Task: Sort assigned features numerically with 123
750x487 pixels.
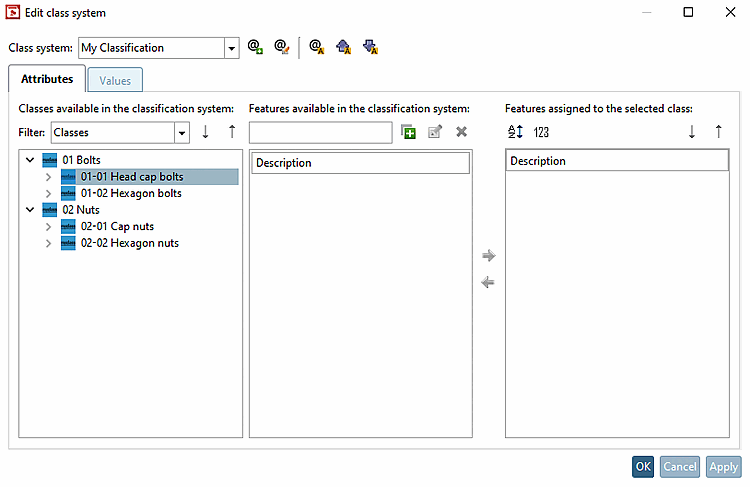Action: pyautogui.click(x=541, y=132)
